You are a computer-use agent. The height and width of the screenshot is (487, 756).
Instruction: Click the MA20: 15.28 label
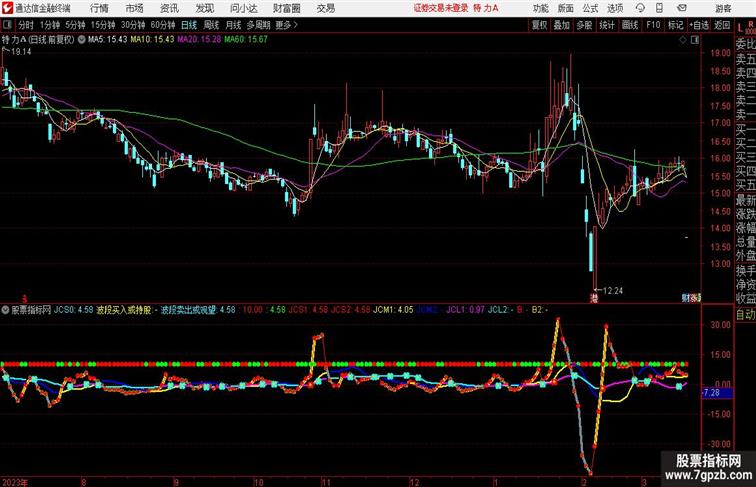tap(199, 40)
